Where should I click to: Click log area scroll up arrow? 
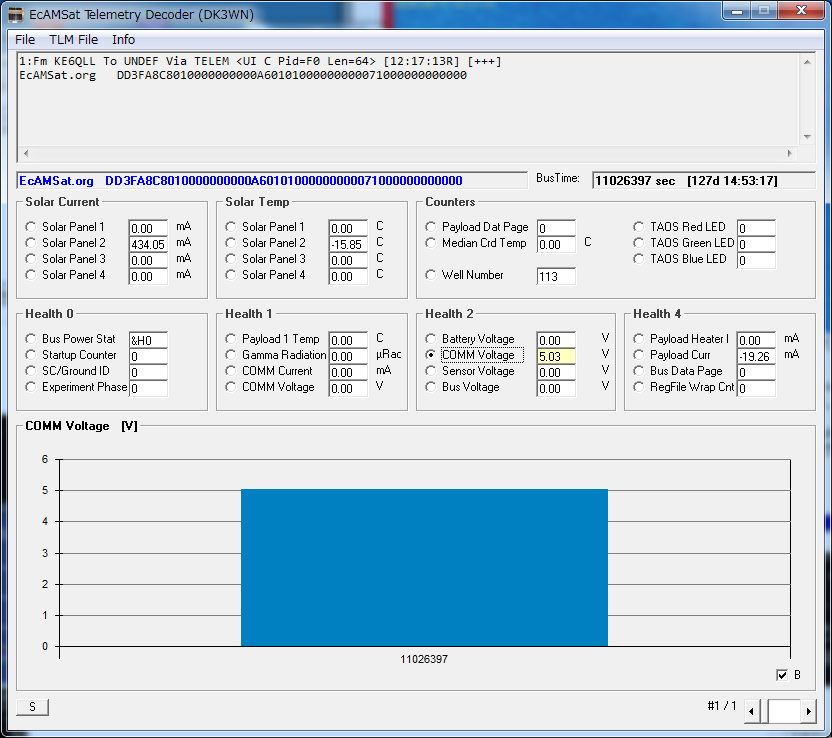(807, 63)
